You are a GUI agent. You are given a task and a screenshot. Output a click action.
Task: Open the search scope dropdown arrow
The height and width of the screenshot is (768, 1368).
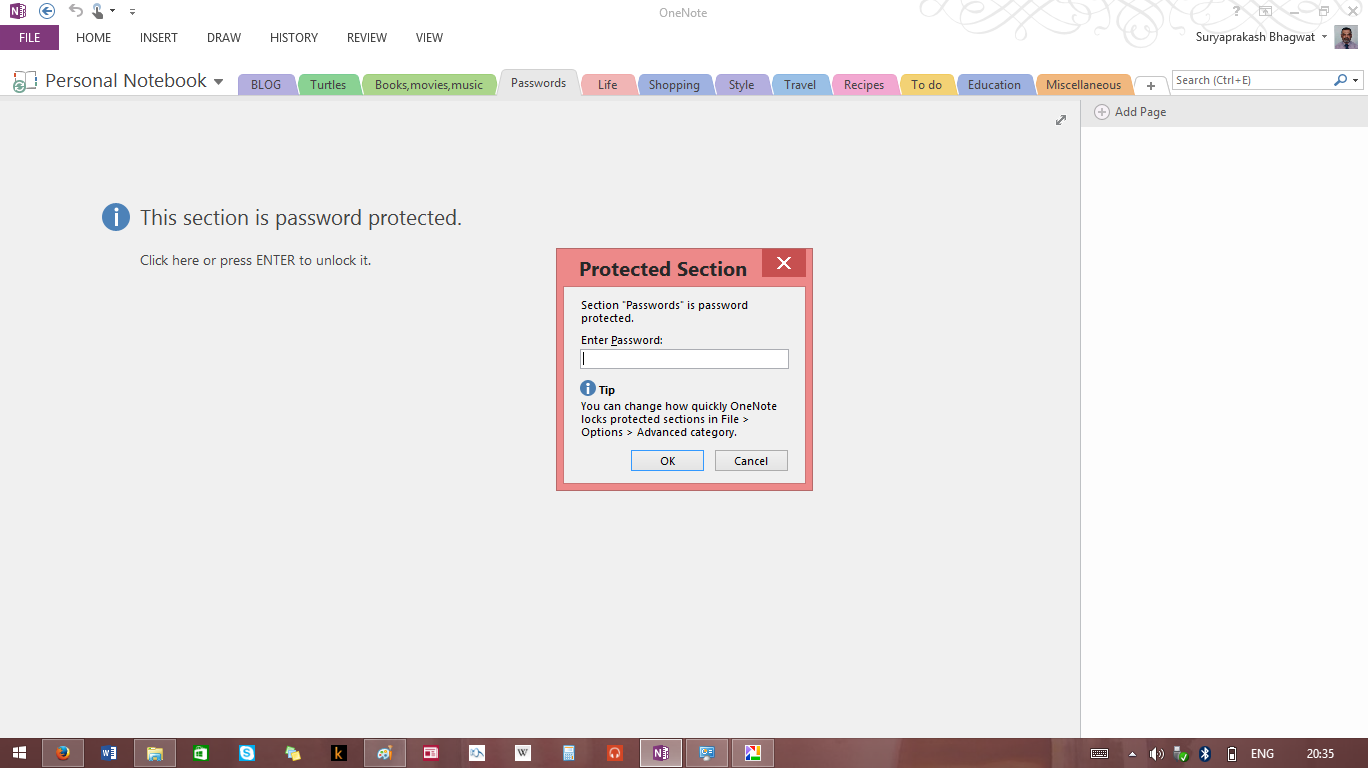[1356, 80]
